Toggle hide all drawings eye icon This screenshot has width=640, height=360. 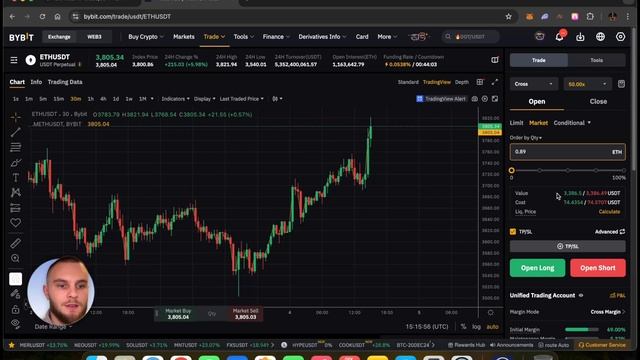click(16, 324)
